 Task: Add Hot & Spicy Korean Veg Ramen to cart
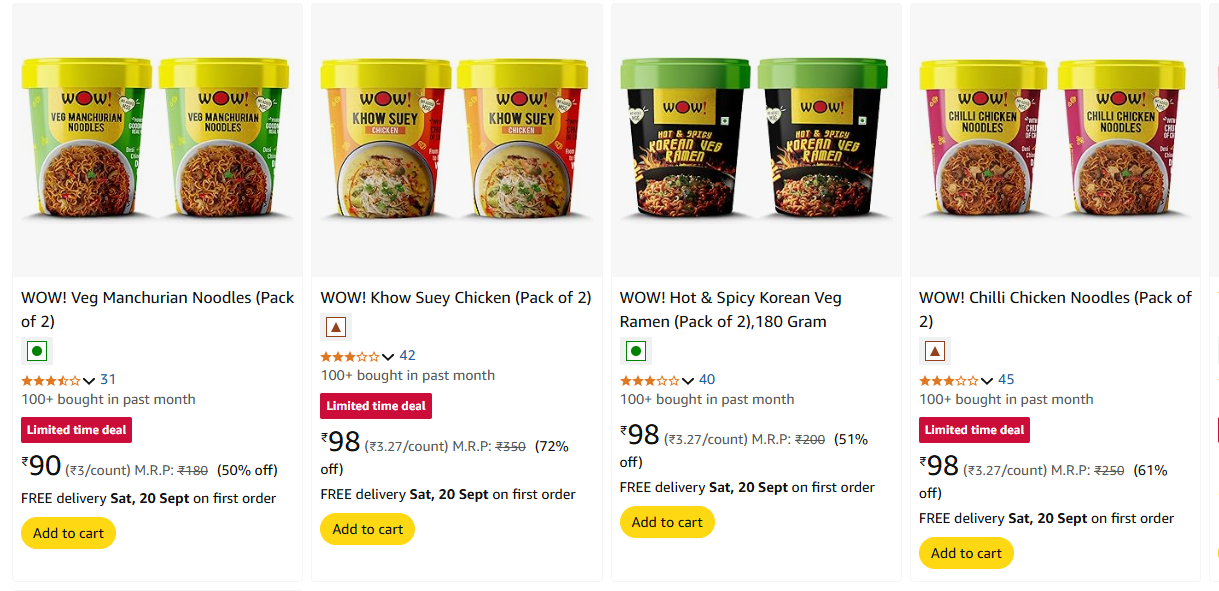(667, 522)
